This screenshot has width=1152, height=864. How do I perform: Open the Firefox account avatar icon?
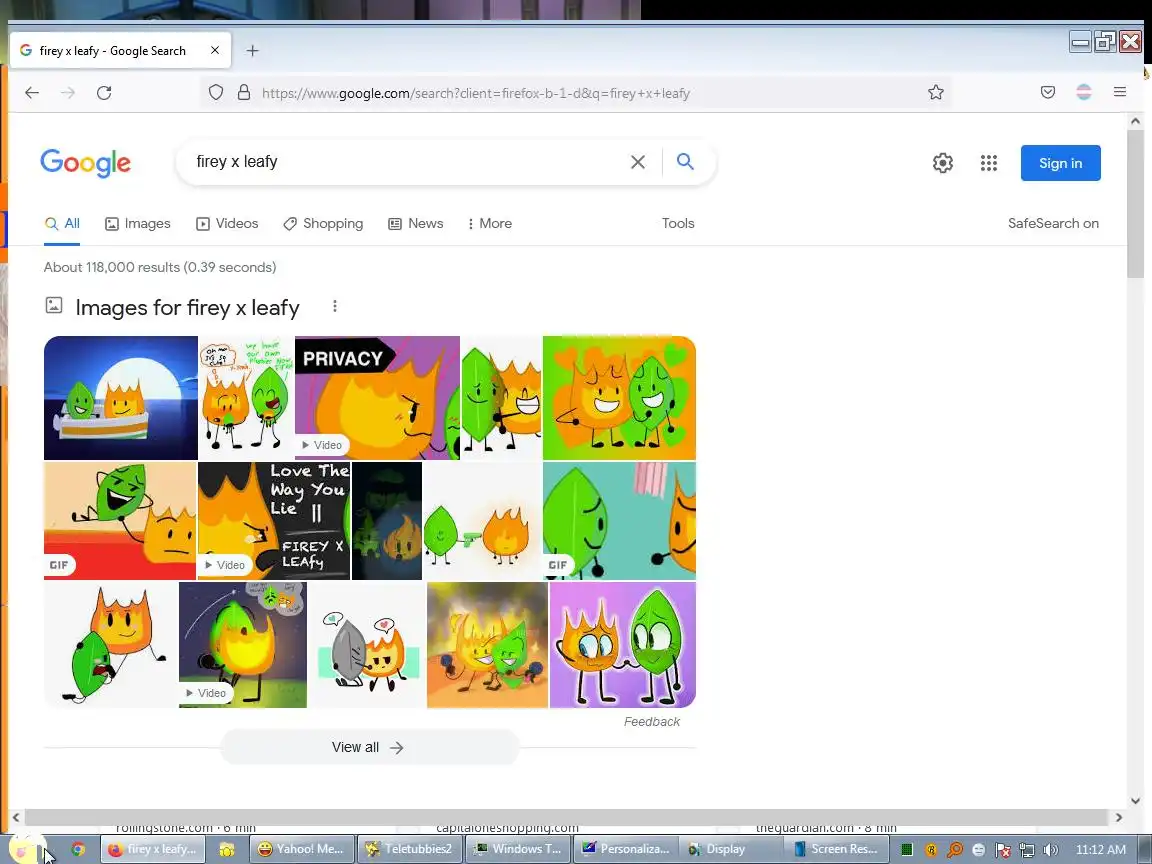(1084, 93)
